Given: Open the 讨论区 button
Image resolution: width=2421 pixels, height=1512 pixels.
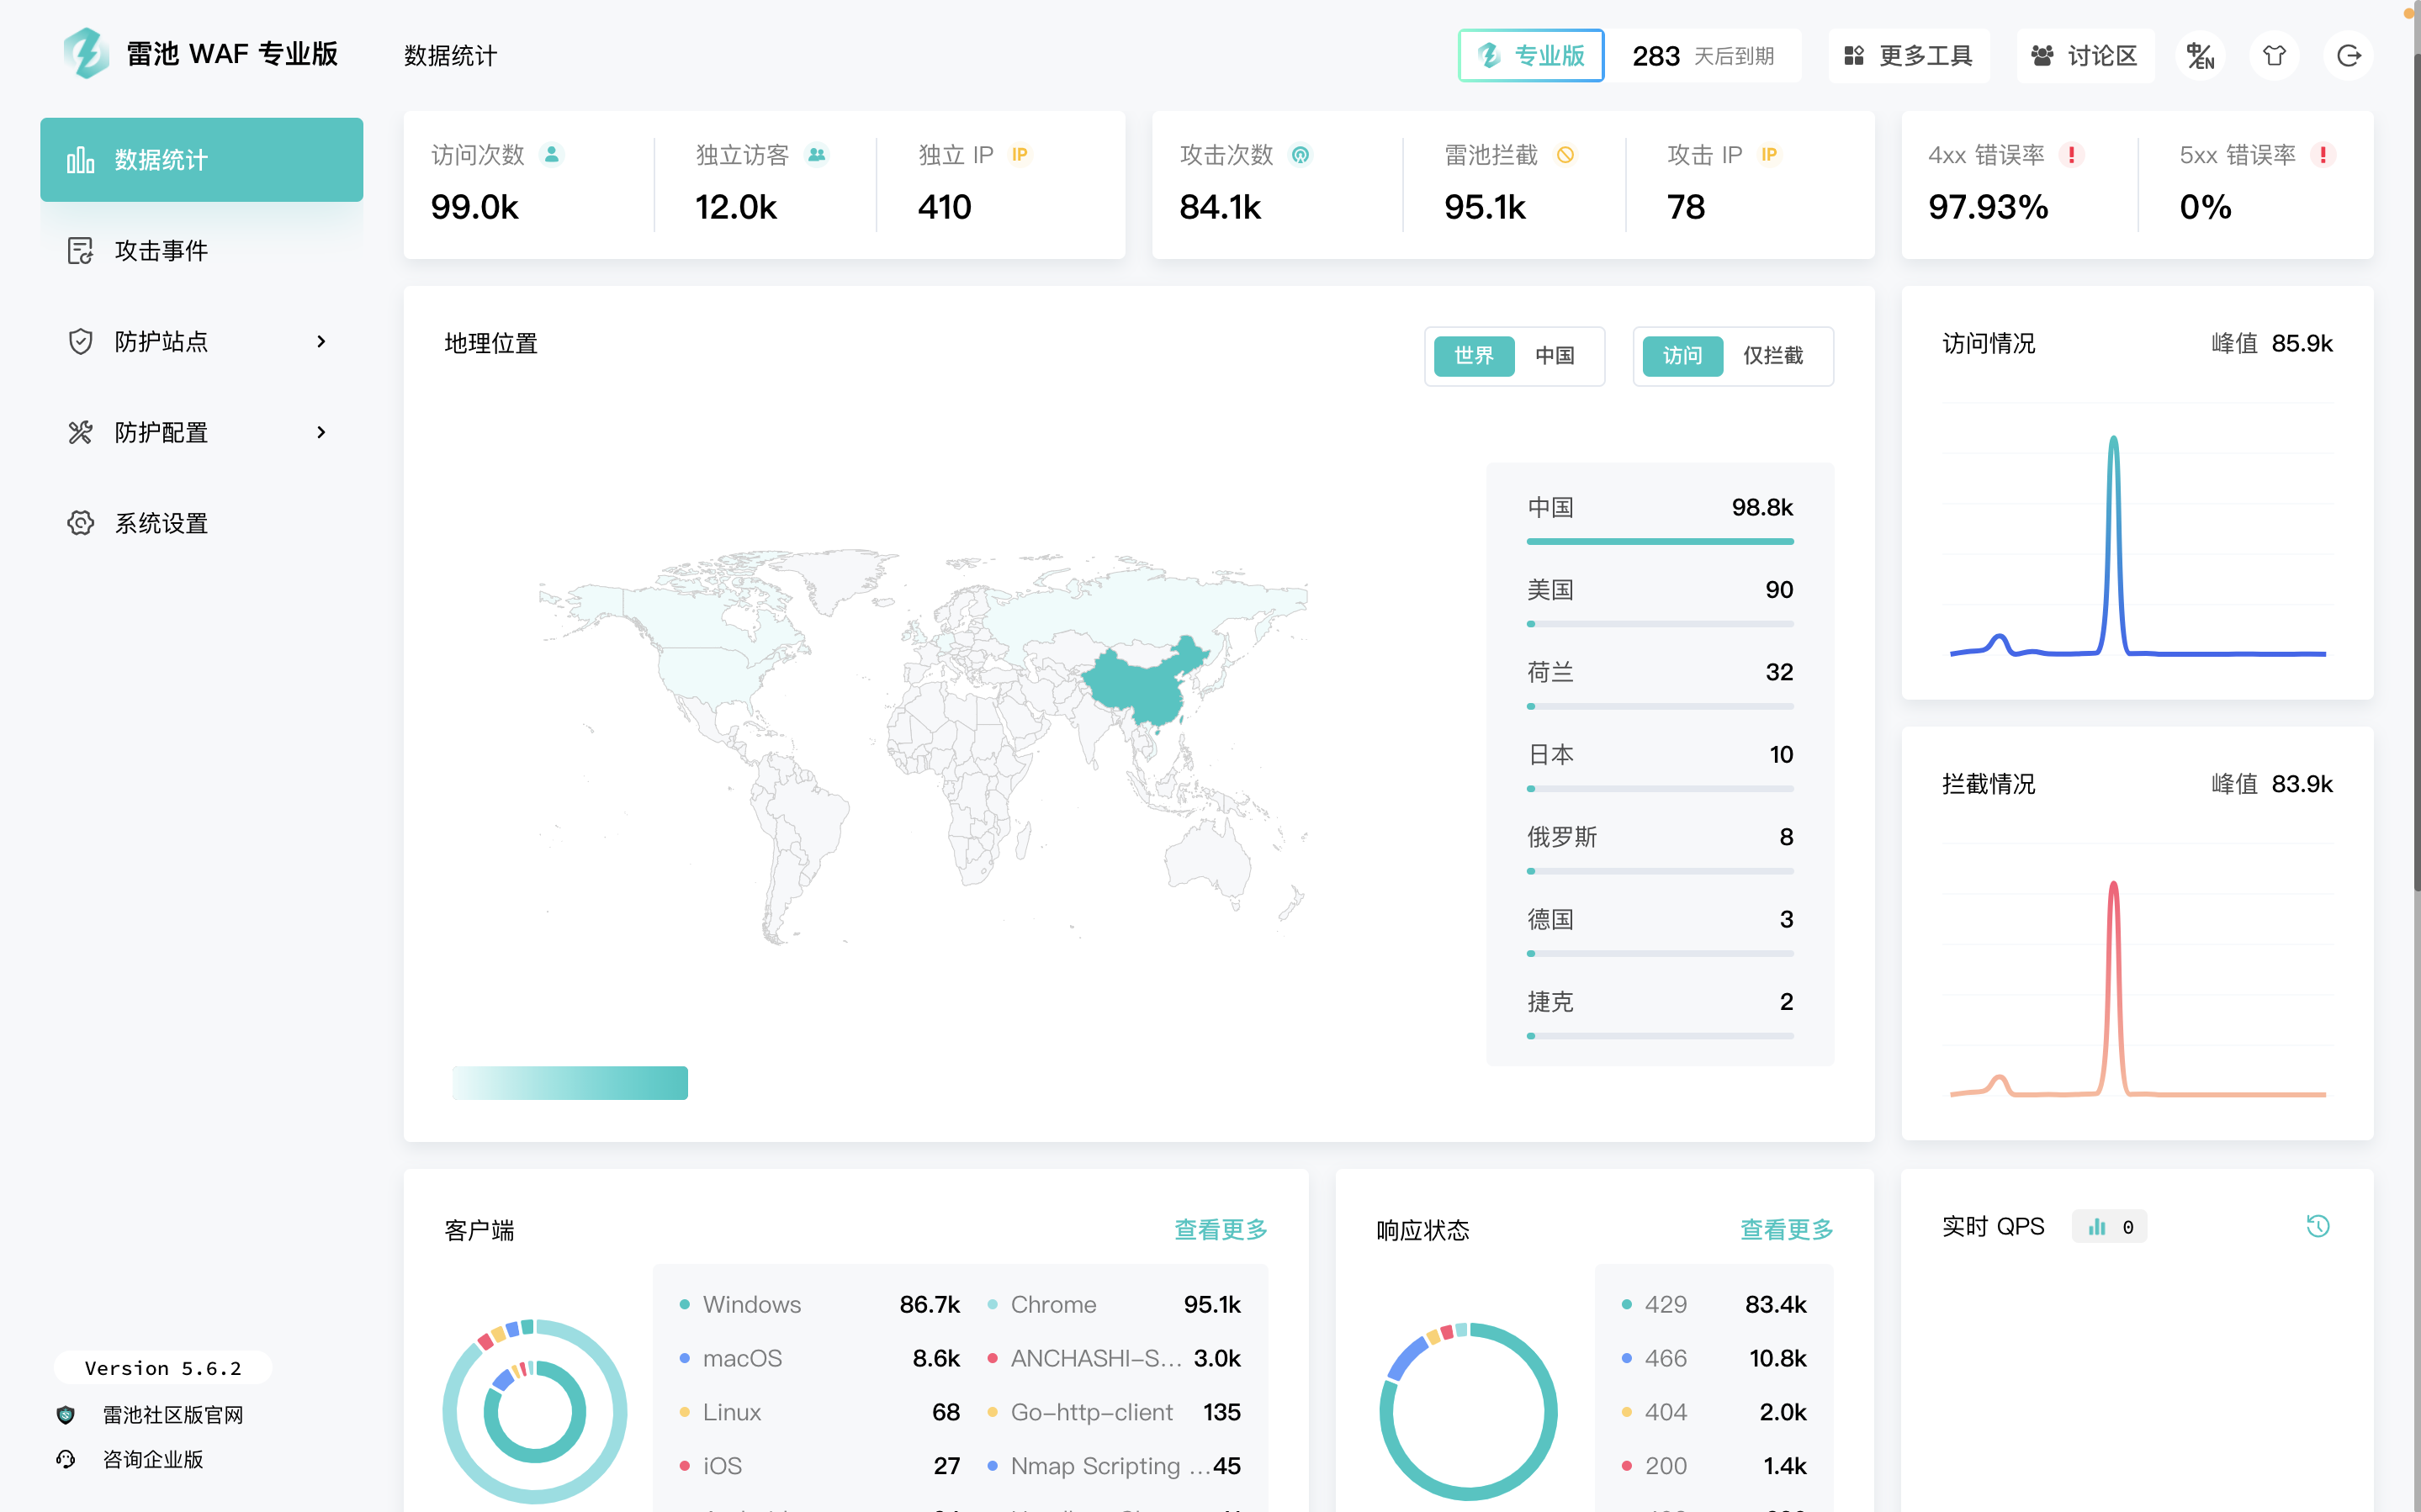Looking at the screenshot, I should 2085,56.
